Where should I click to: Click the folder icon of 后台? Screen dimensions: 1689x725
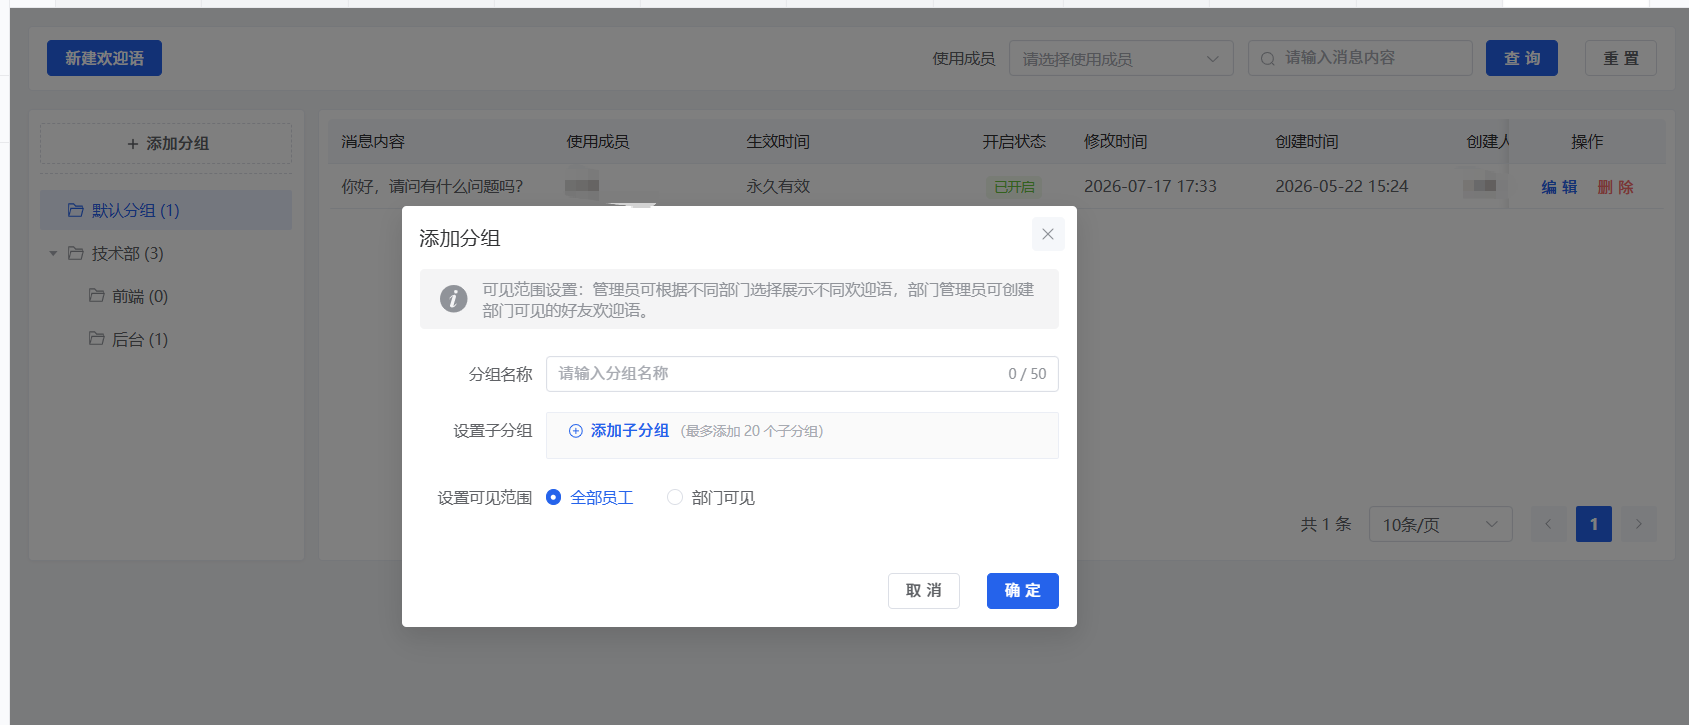coord(97,339)
